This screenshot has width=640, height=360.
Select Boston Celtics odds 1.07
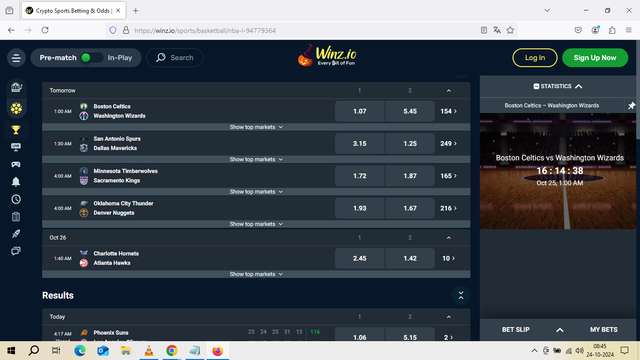(360, 111)
